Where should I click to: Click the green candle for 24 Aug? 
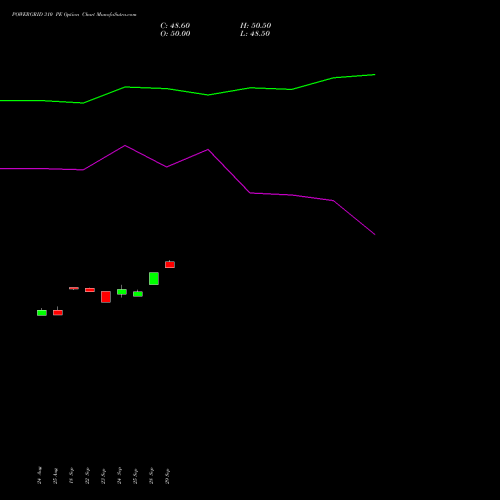click(x=42, y=313)
